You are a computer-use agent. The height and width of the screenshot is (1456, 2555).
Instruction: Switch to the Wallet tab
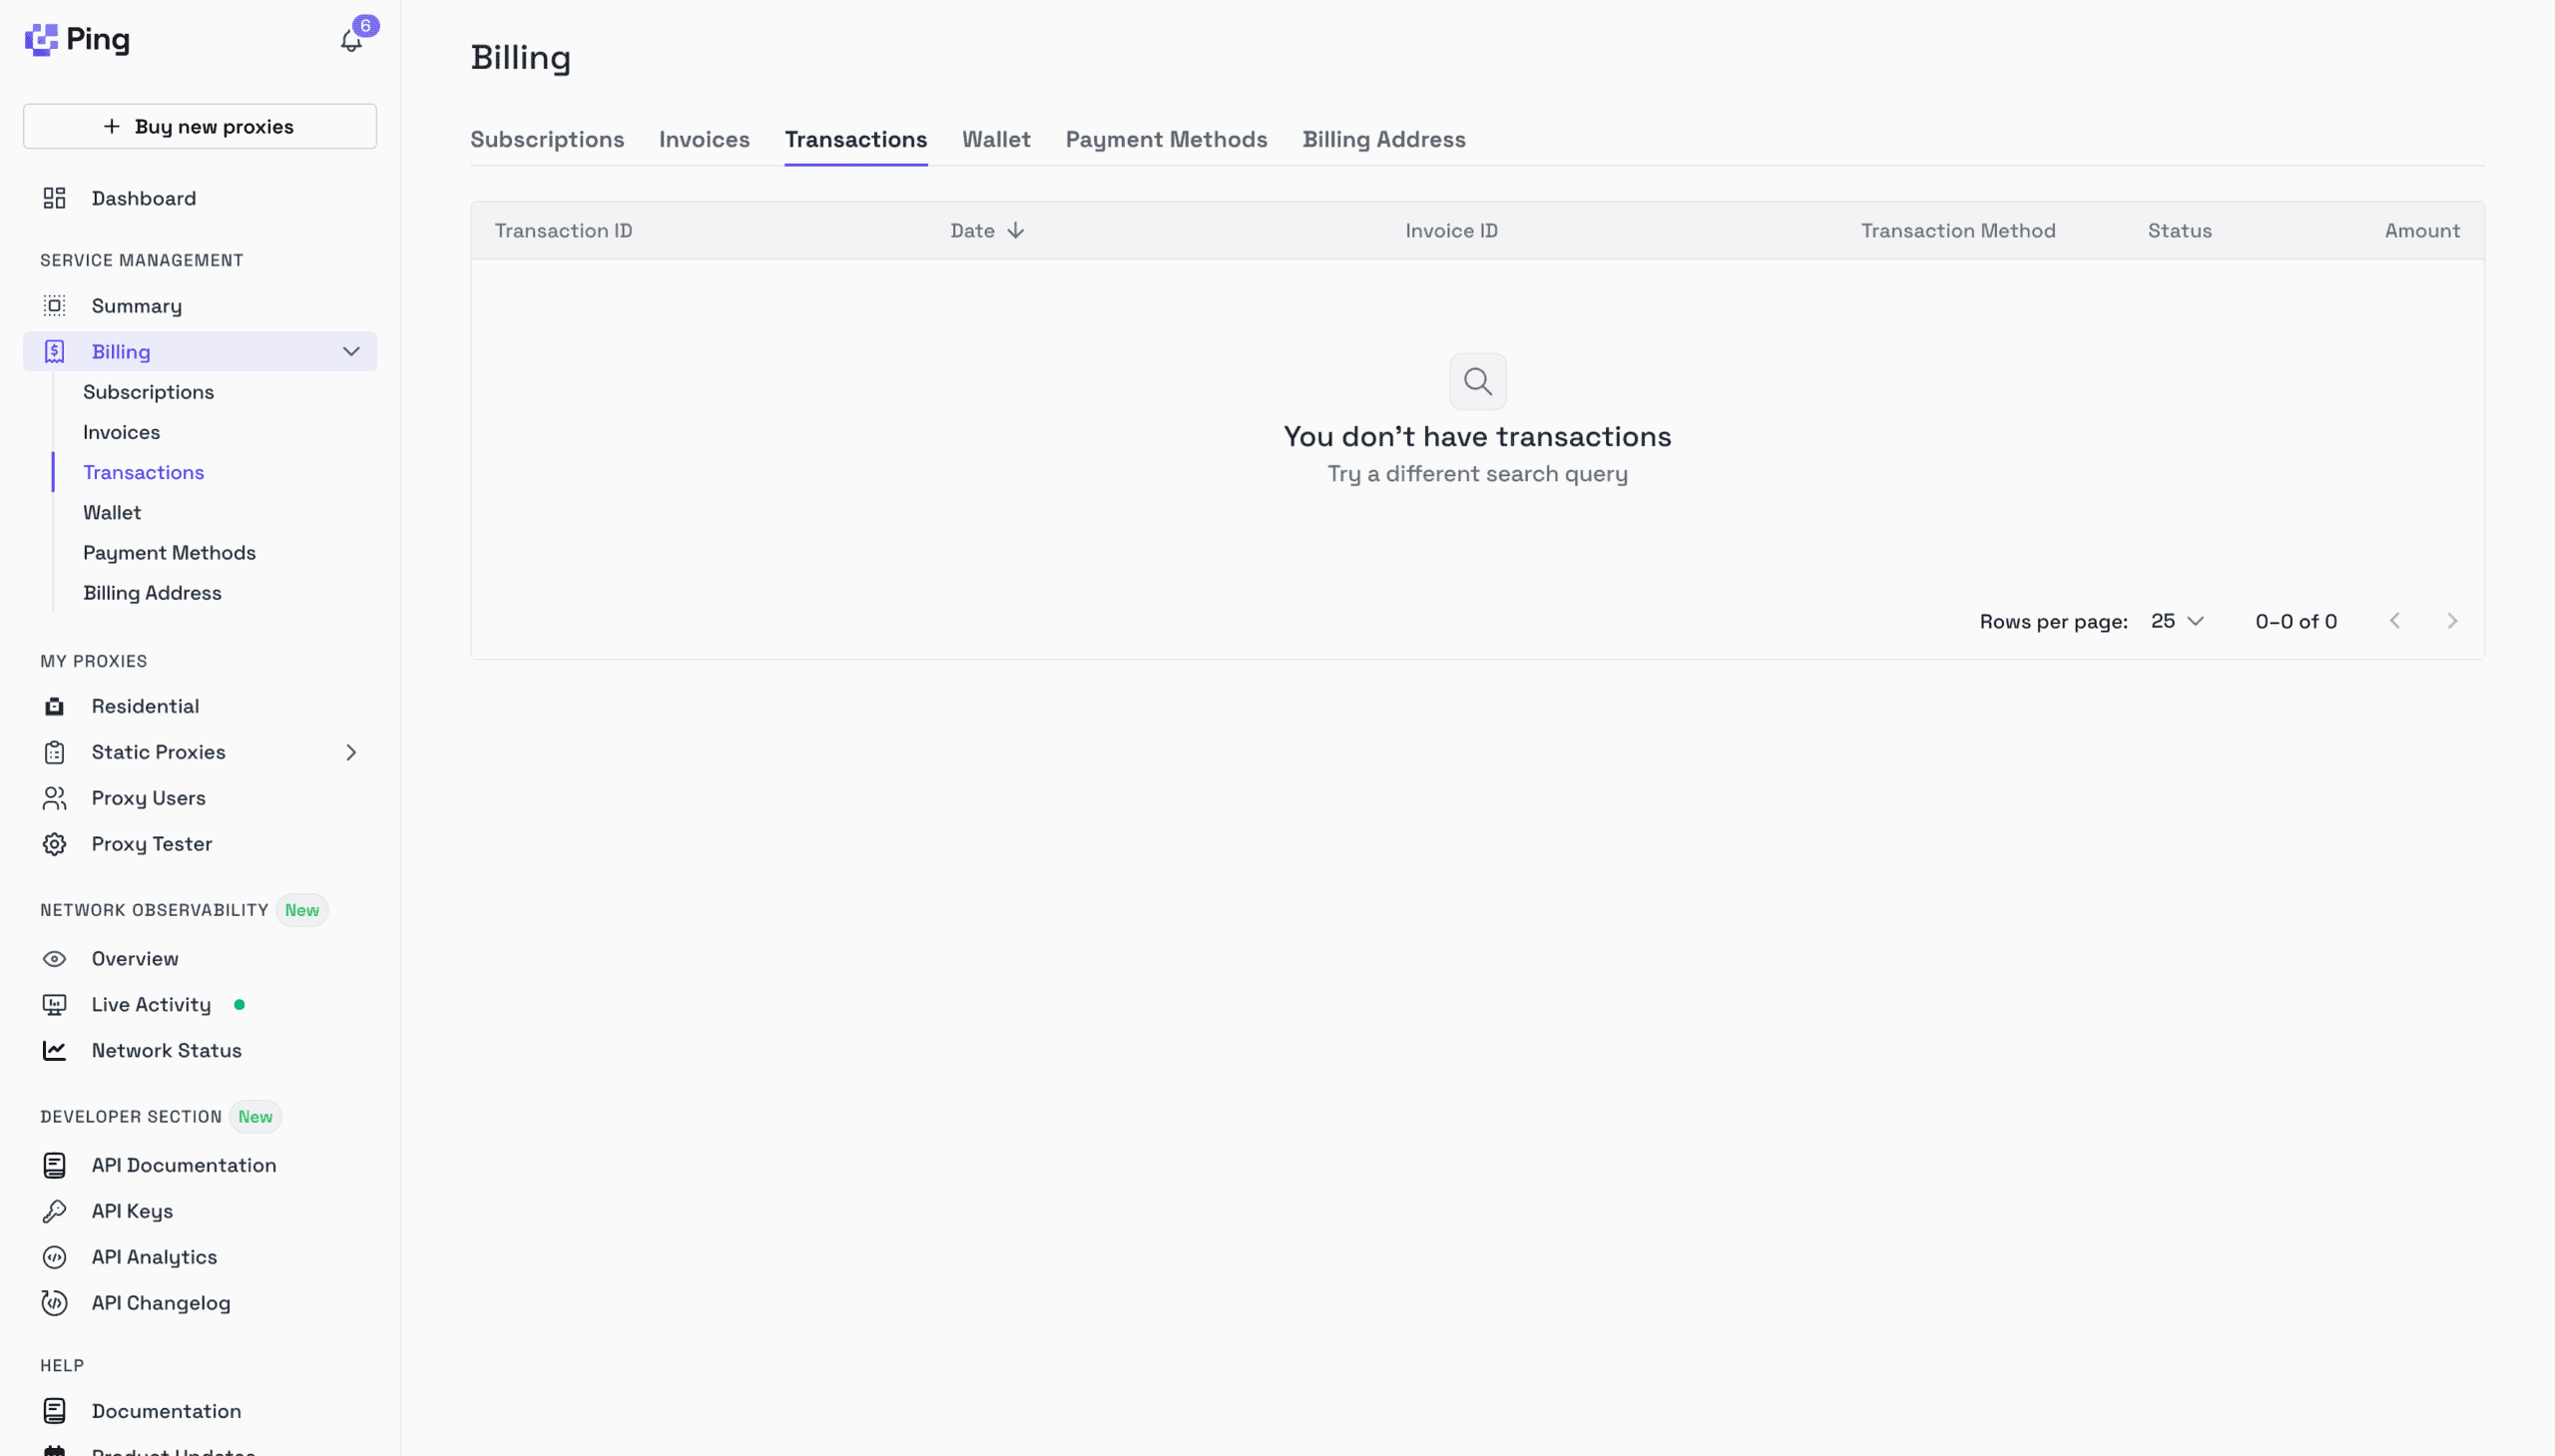click(995, 140)
